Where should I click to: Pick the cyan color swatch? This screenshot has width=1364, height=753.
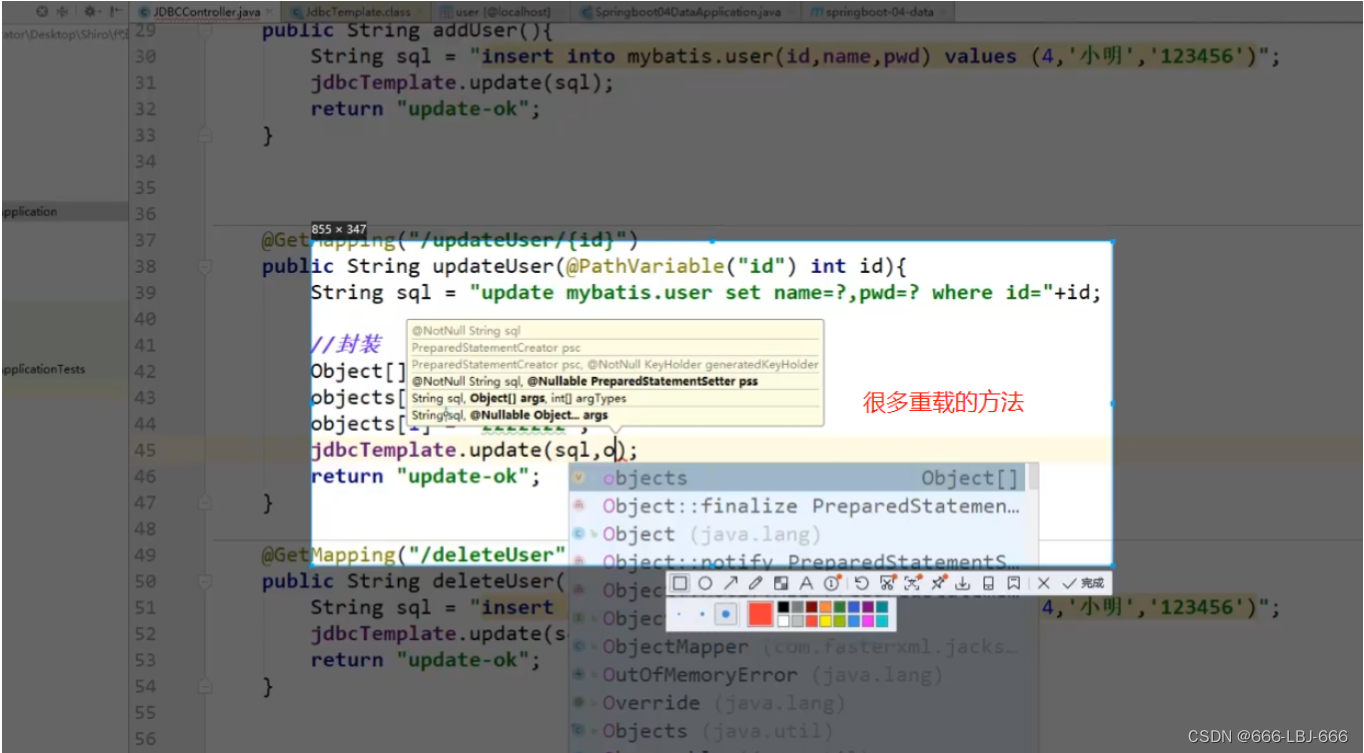tap(882, 621)
